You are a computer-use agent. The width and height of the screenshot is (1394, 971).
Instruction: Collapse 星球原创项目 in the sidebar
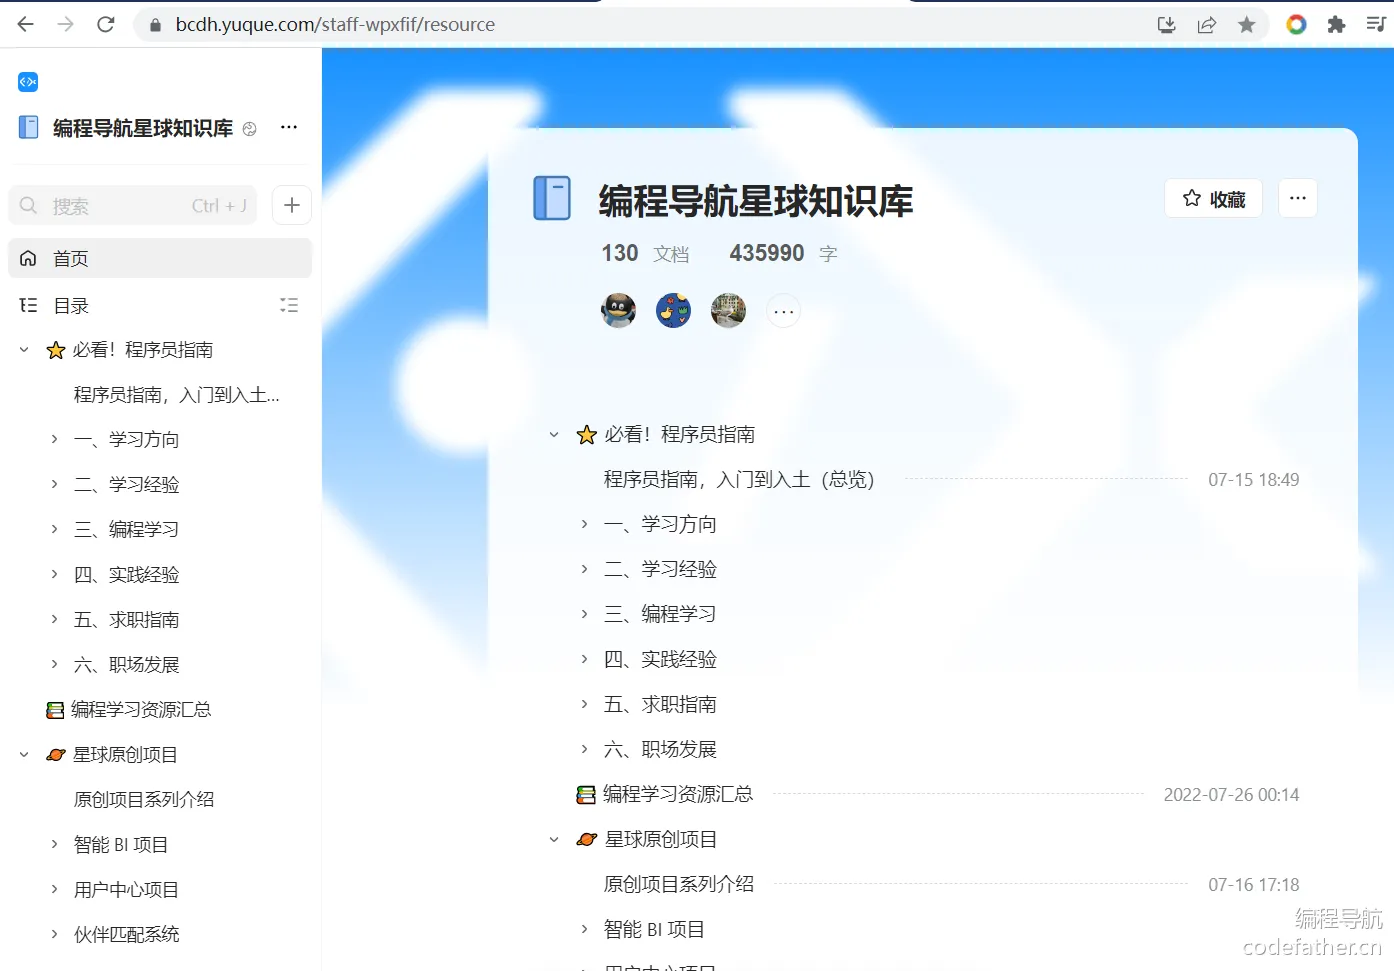click(x=24, y=755)
